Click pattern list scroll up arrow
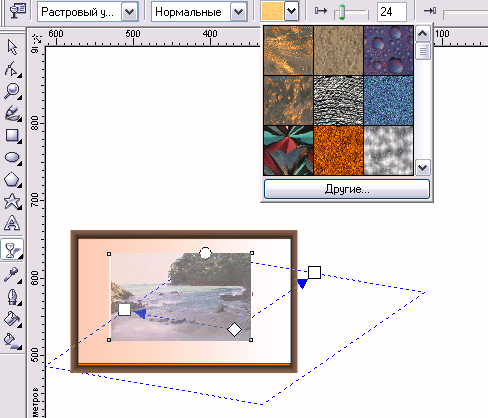The width and height of the screenshot is (488, 418). (x=422, y=34)
